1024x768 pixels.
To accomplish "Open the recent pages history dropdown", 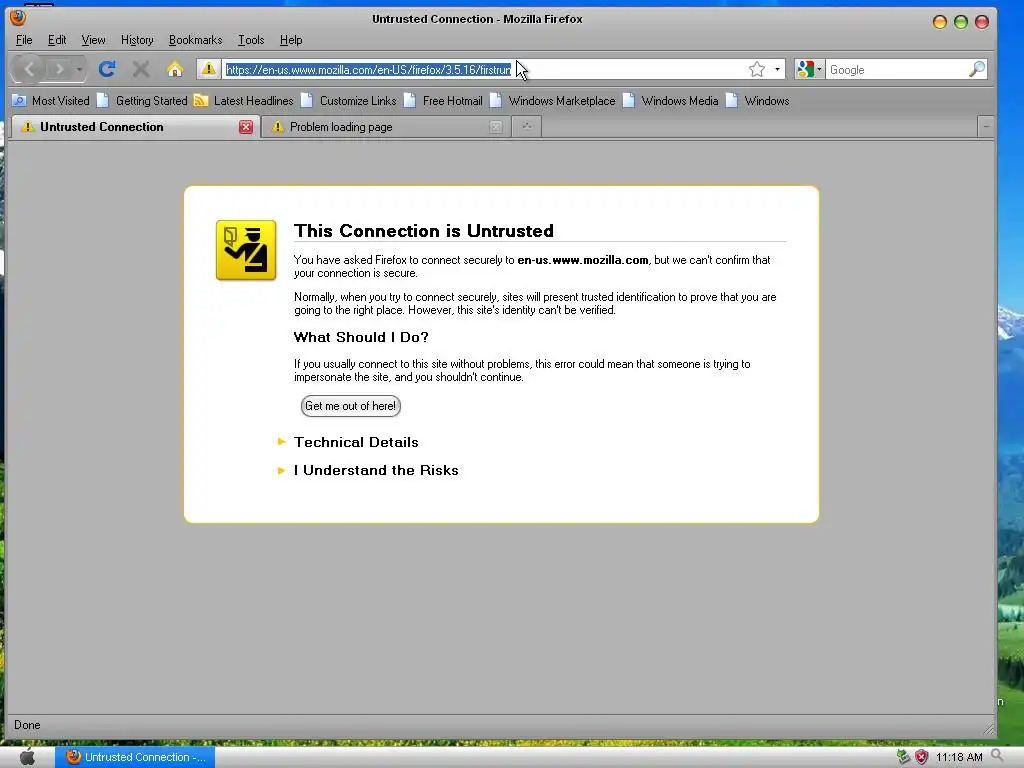I will pos(79,69).
